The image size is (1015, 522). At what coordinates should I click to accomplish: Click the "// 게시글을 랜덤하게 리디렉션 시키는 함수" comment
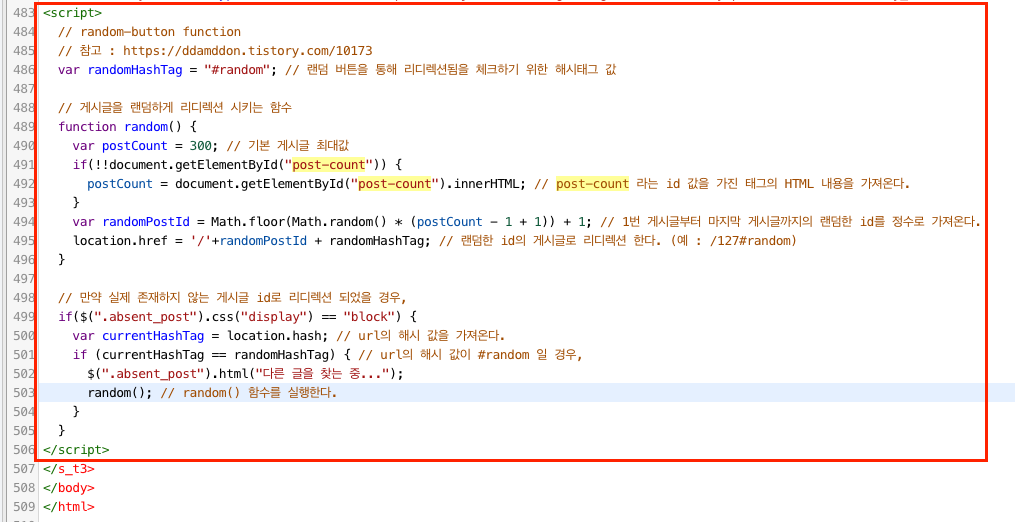coord(175,108)
